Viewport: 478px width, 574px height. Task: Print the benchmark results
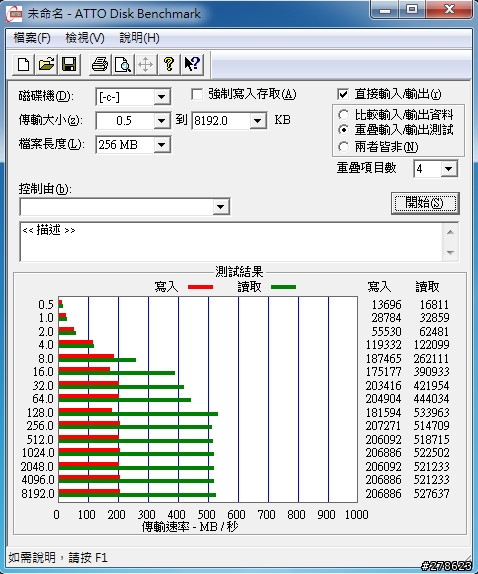tap(100, 64)
